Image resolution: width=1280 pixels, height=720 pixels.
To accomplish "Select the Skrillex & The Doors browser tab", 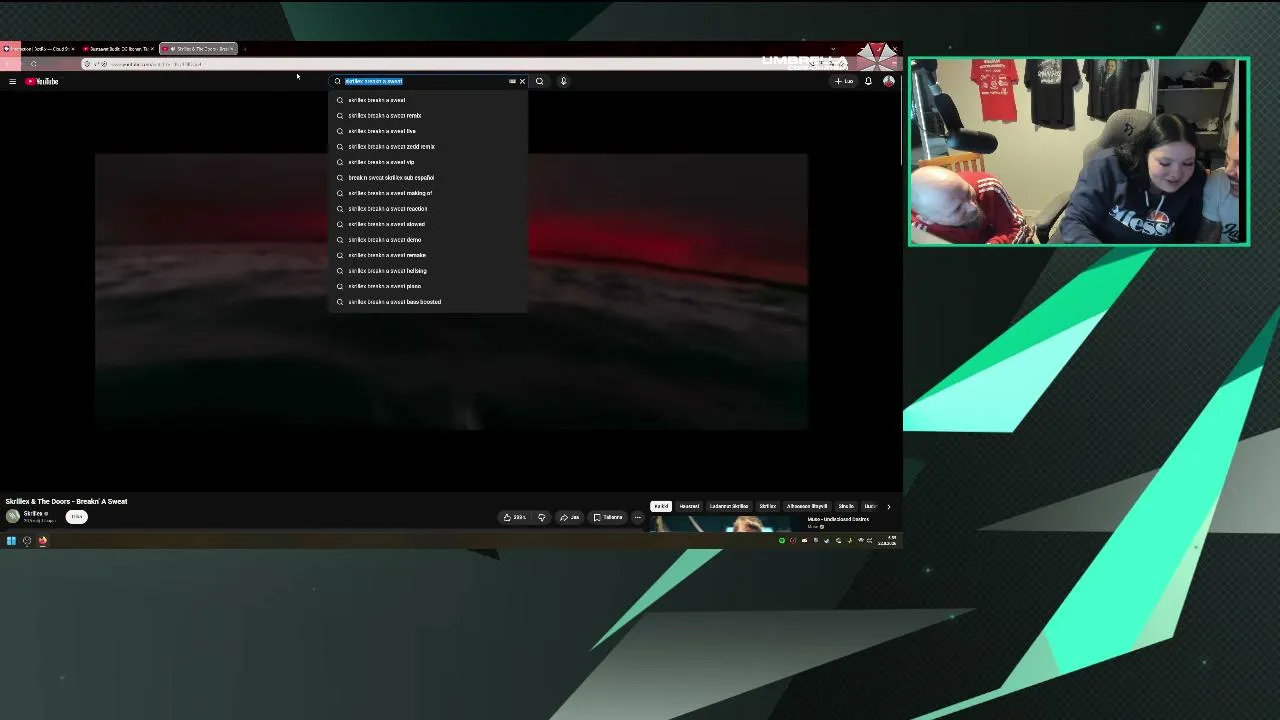I will 198,49.
